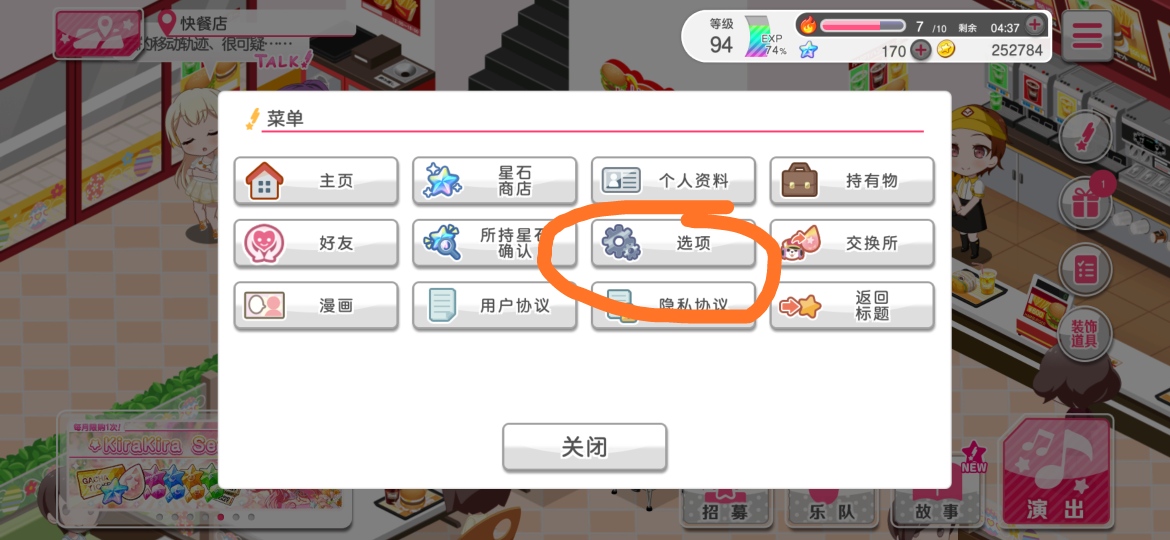Viewport: 1170px width, 540px height.
Task: Open the 星石商店 star shop
Action: click(x=495, y=181)
